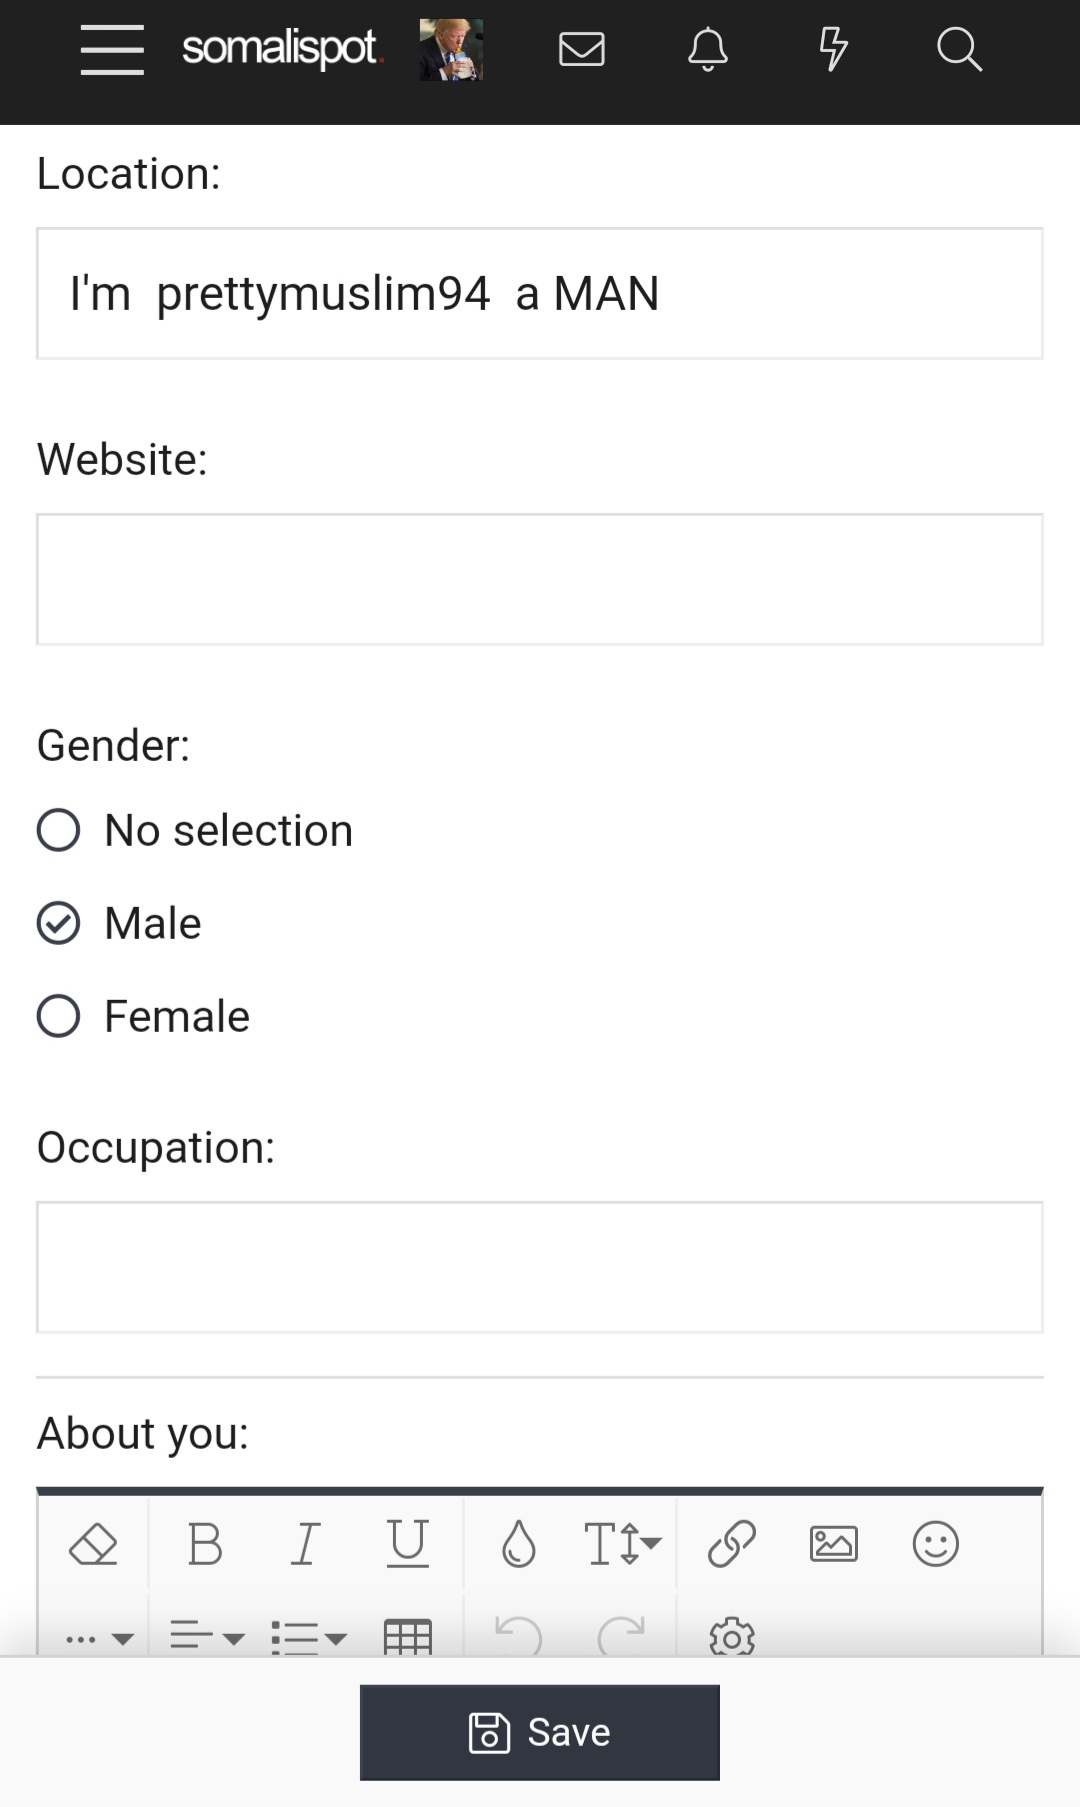This screenshot has width=1080, height=1807.
Task: Open the font size dropdown
Action: (622, 1543)
